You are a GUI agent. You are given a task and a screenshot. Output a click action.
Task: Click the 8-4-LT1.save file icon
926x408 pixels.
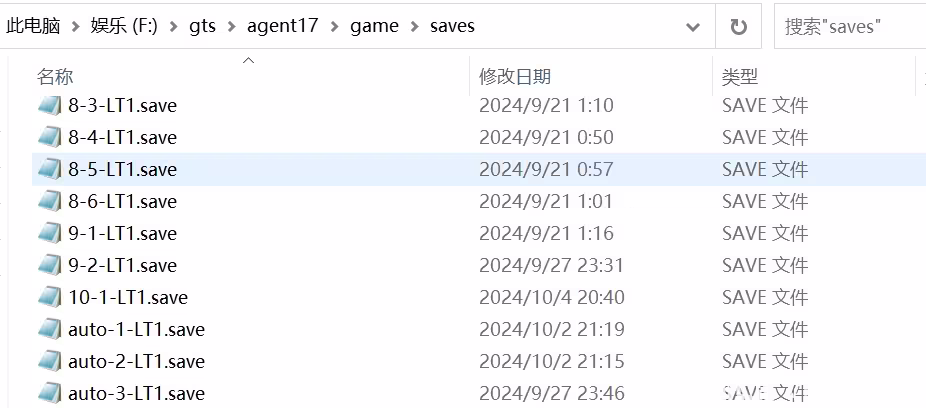[x=50, y=138]
